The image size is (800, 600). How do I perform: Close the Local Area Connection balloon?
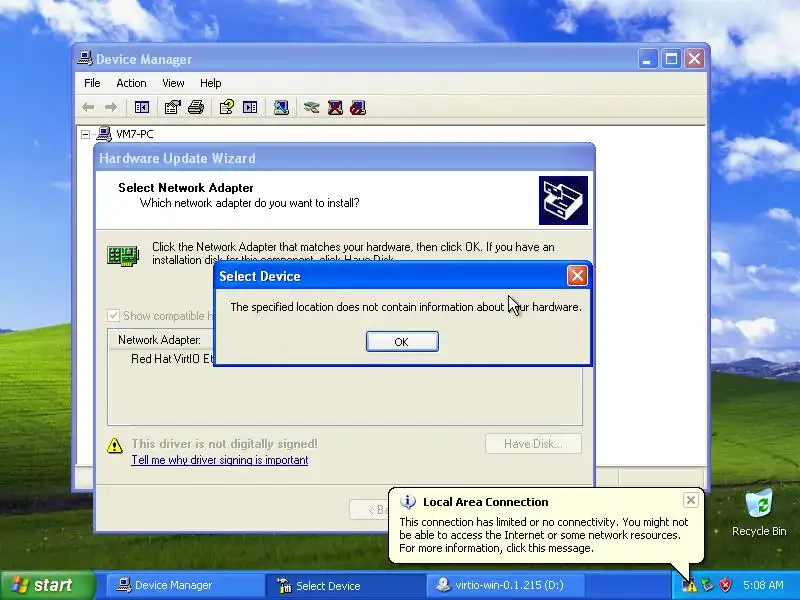pos(690,500)
